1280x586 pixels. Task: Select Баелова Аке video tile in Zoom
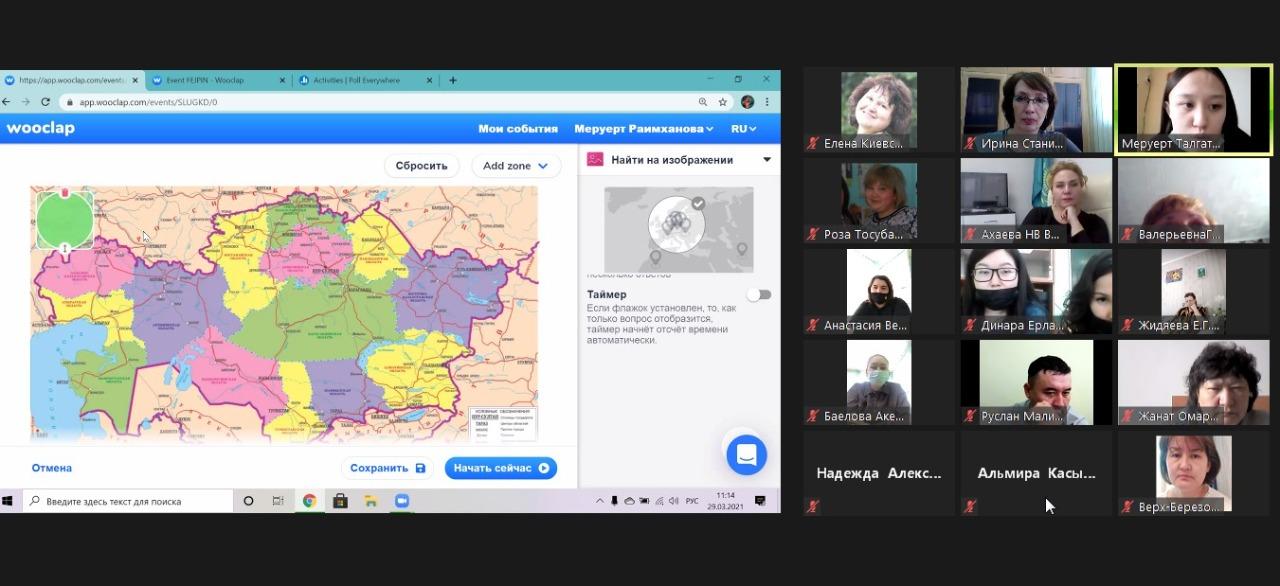(x=879, y=383)
